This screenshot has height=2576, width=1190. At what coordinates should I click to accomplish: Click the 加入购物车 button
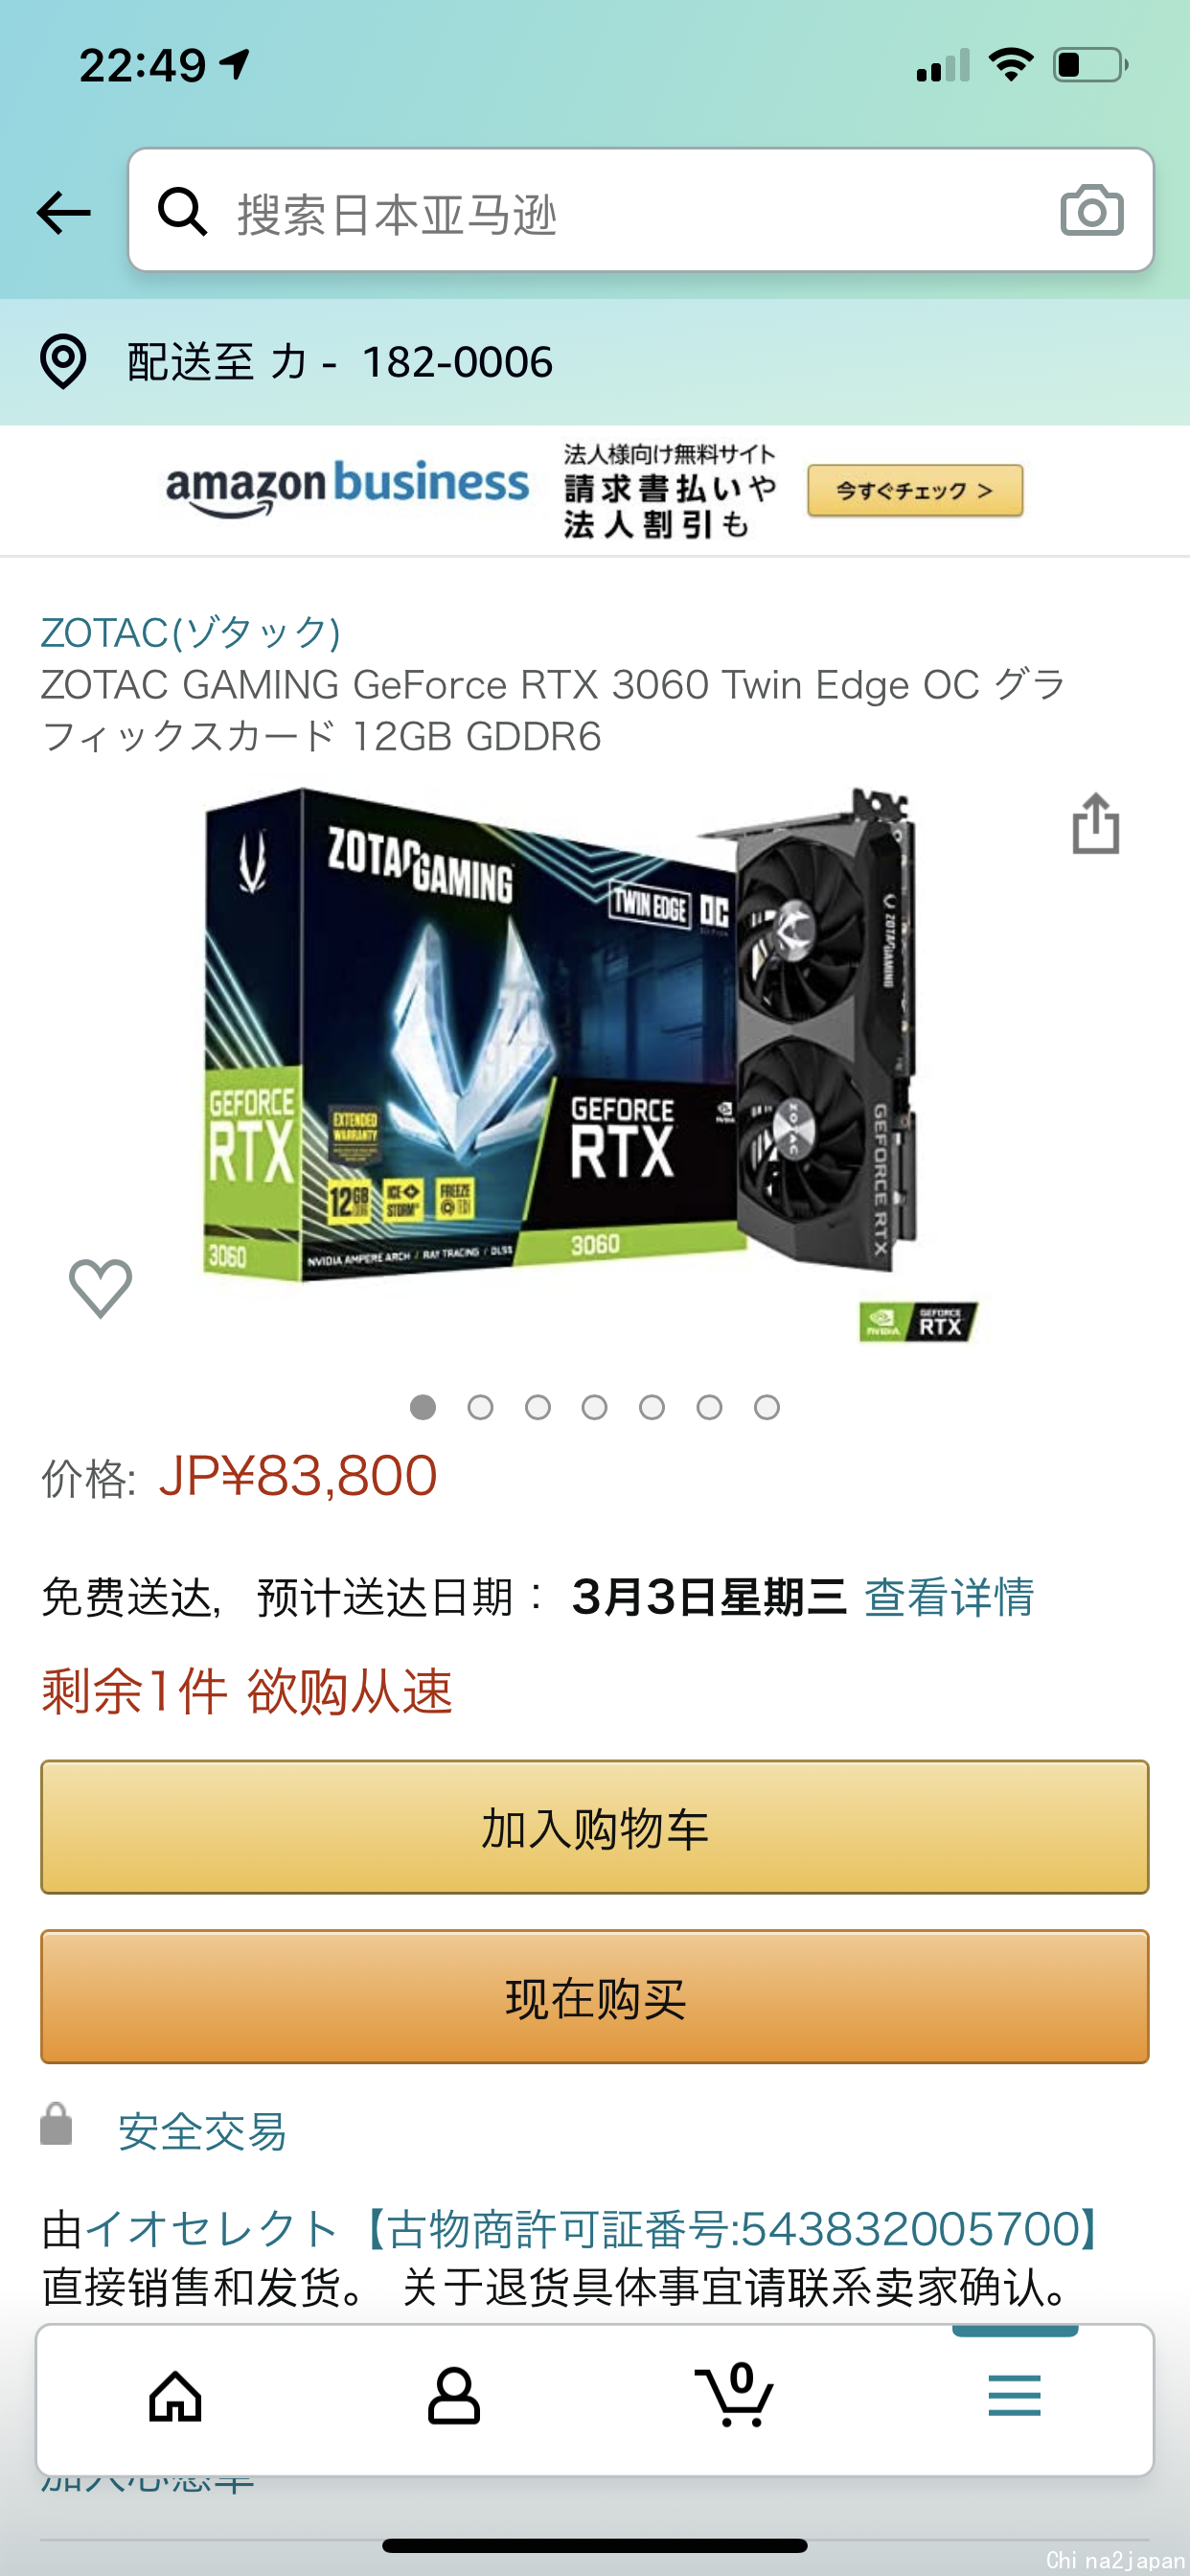595,1827
